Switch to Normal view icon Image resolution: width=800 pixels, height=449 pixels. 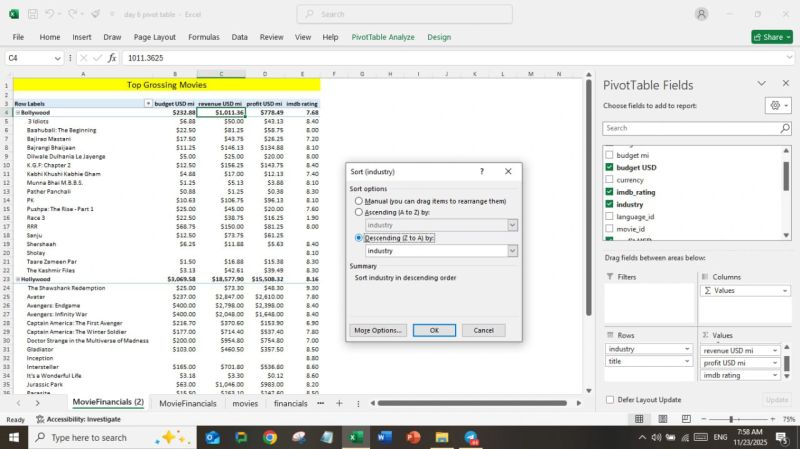pyautogui.click(x=639, y=419)
